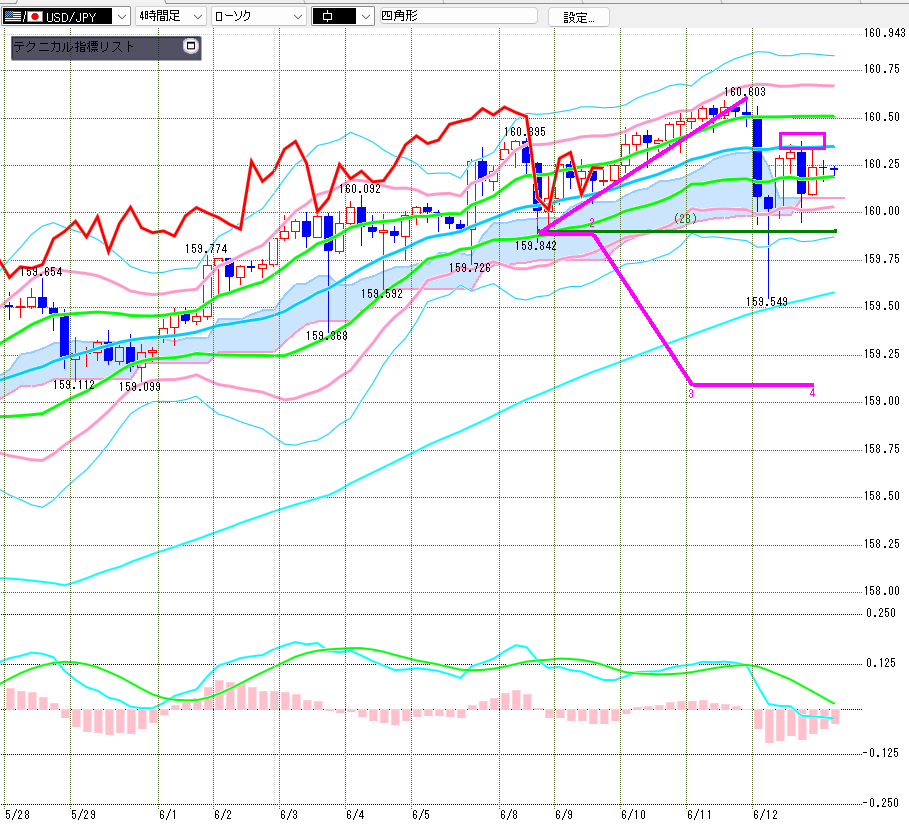Click the 四角形 shape field
The width and height of the screenshot is (909, 824).
pyautogui.click(x=458, y=16)
